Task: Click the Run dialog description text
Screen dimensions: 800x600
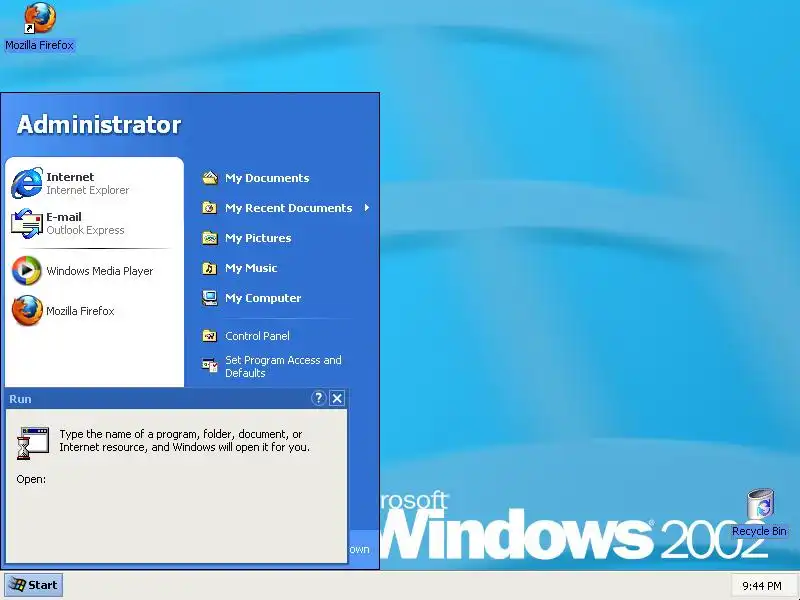Action: (184, 440)
